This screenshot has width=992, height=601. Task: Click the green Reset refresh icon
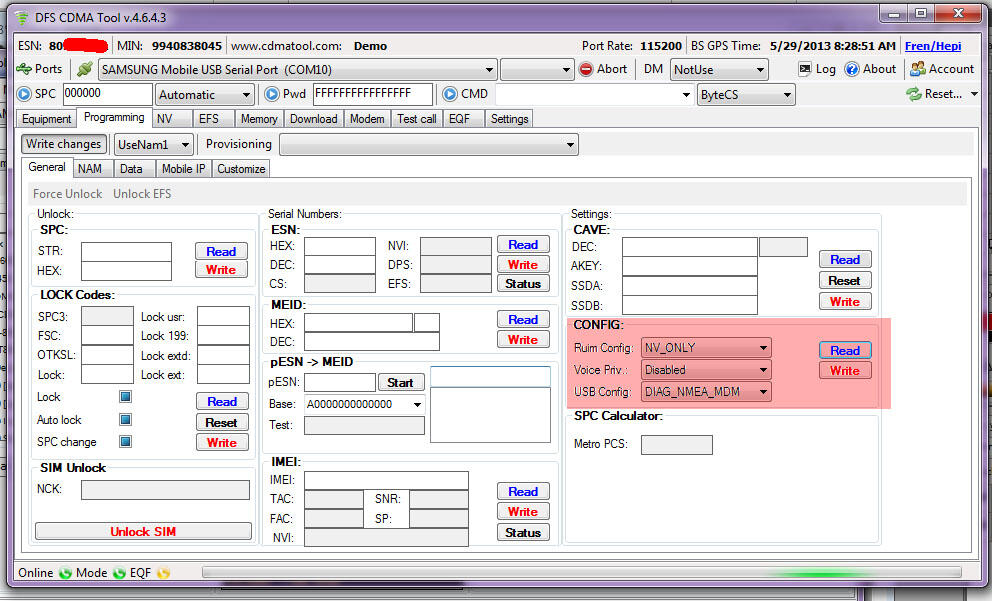913,94
